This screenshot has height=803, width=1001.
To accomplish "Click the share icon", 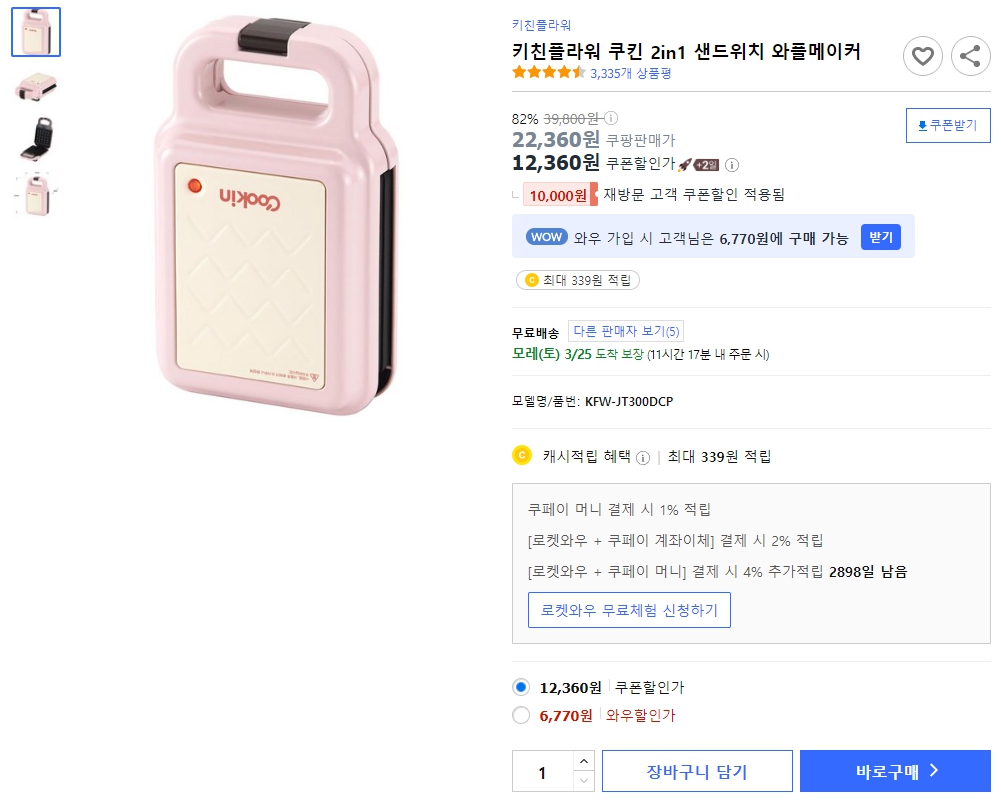I will tap(969, 56).
